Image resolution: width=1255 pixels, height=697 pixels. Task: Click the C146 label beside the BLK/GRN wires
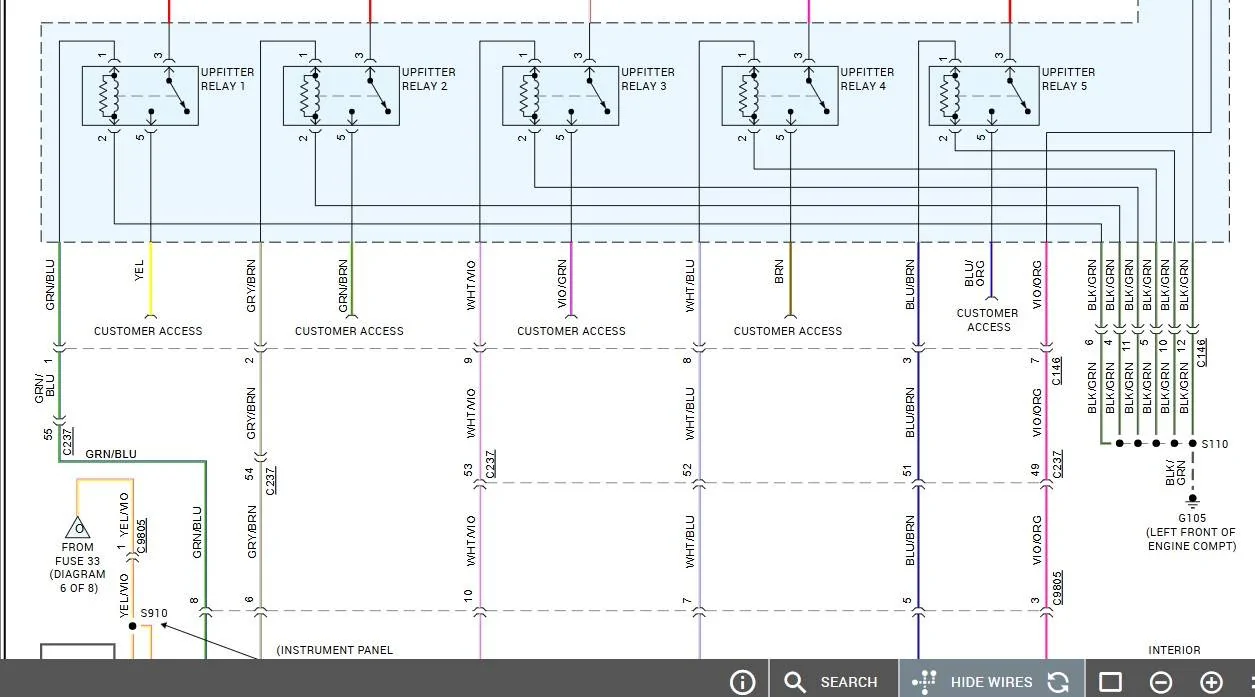point(1201,352)
